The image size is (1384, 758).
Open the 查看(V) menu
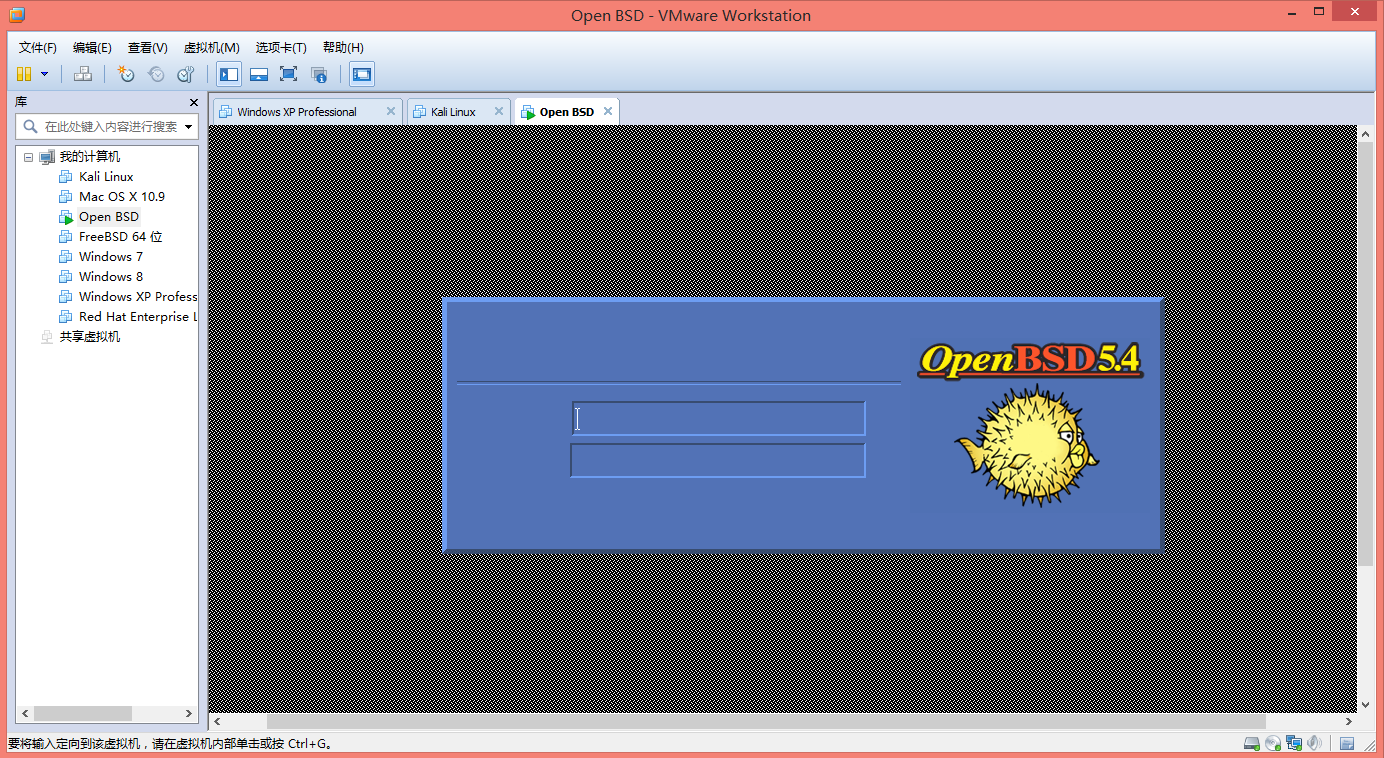click(x=147, y=47)
